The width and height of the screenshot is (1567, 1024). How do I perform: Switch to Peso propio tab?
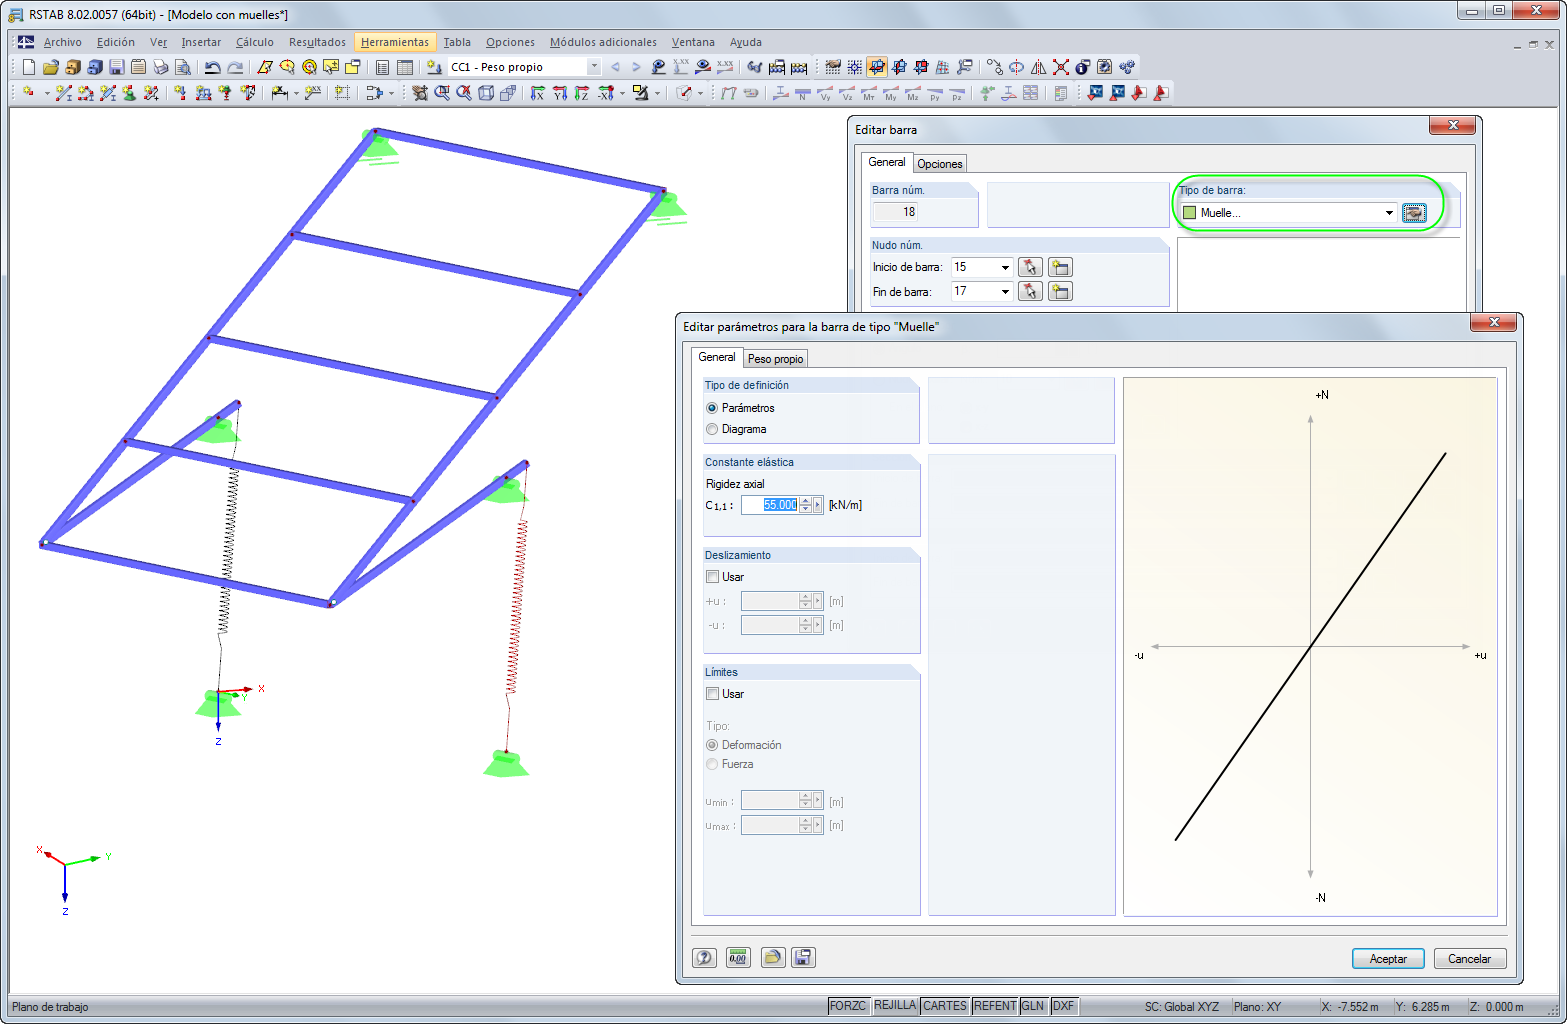[775, 359]
